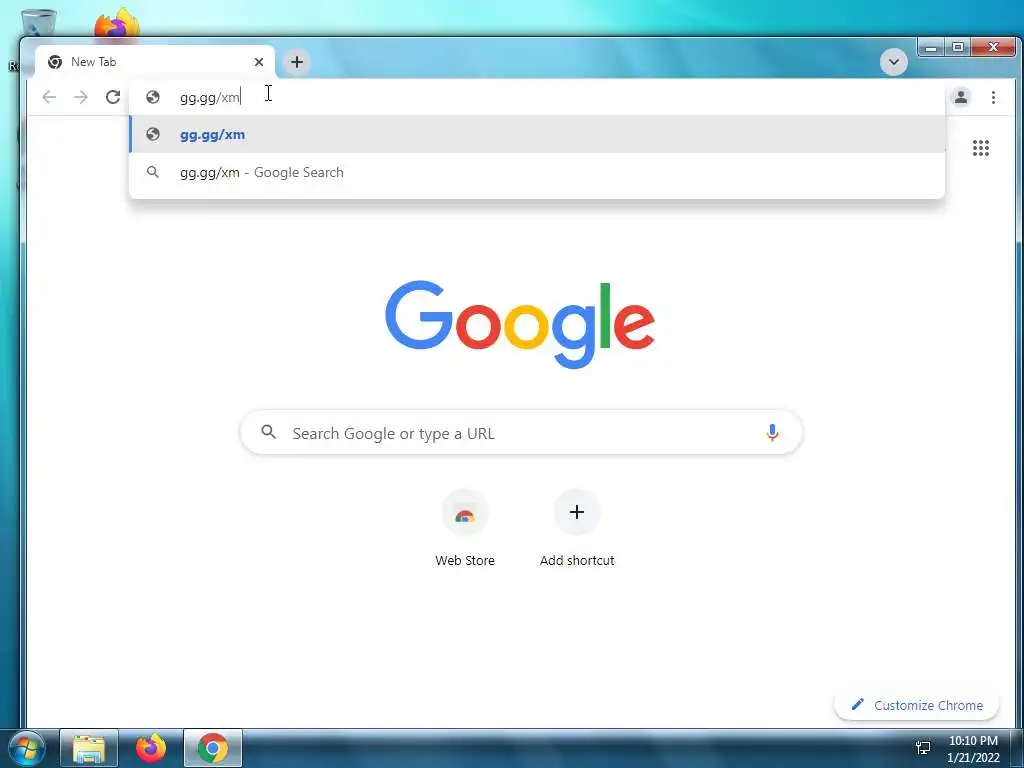Minimize the Chrome window
1024x768 pixels.
pos(932,48)
